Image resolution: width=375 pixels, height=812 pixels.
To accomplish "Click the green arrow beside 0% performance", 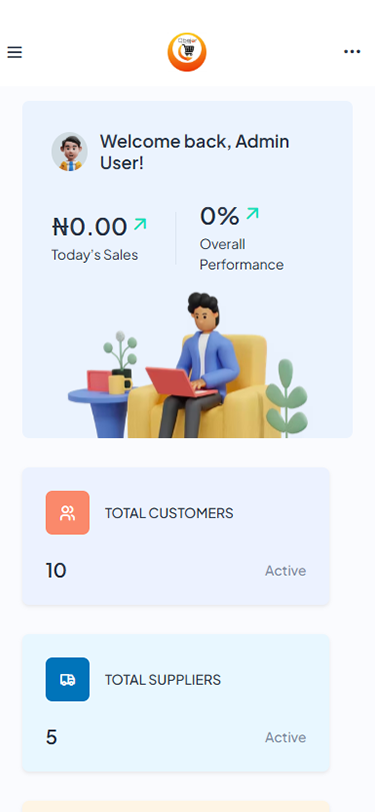I will pos(252,213).
